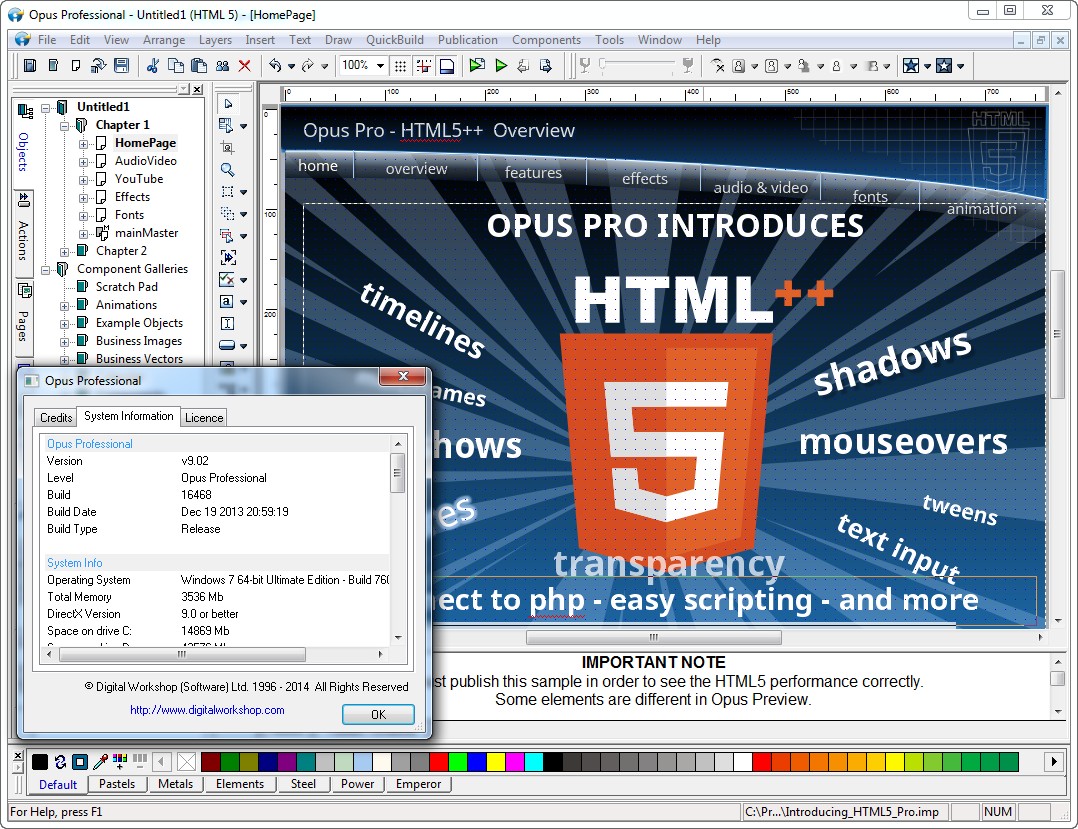
Task: Select the Zoom magnifier tool
Action: click(x=227, y=170)
